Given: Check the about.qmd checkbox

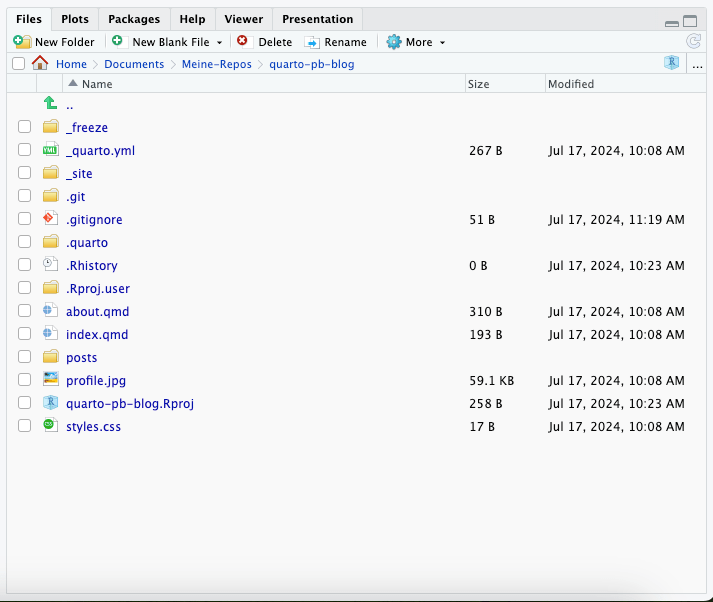Looking at the screenshot, I should 25,311.
